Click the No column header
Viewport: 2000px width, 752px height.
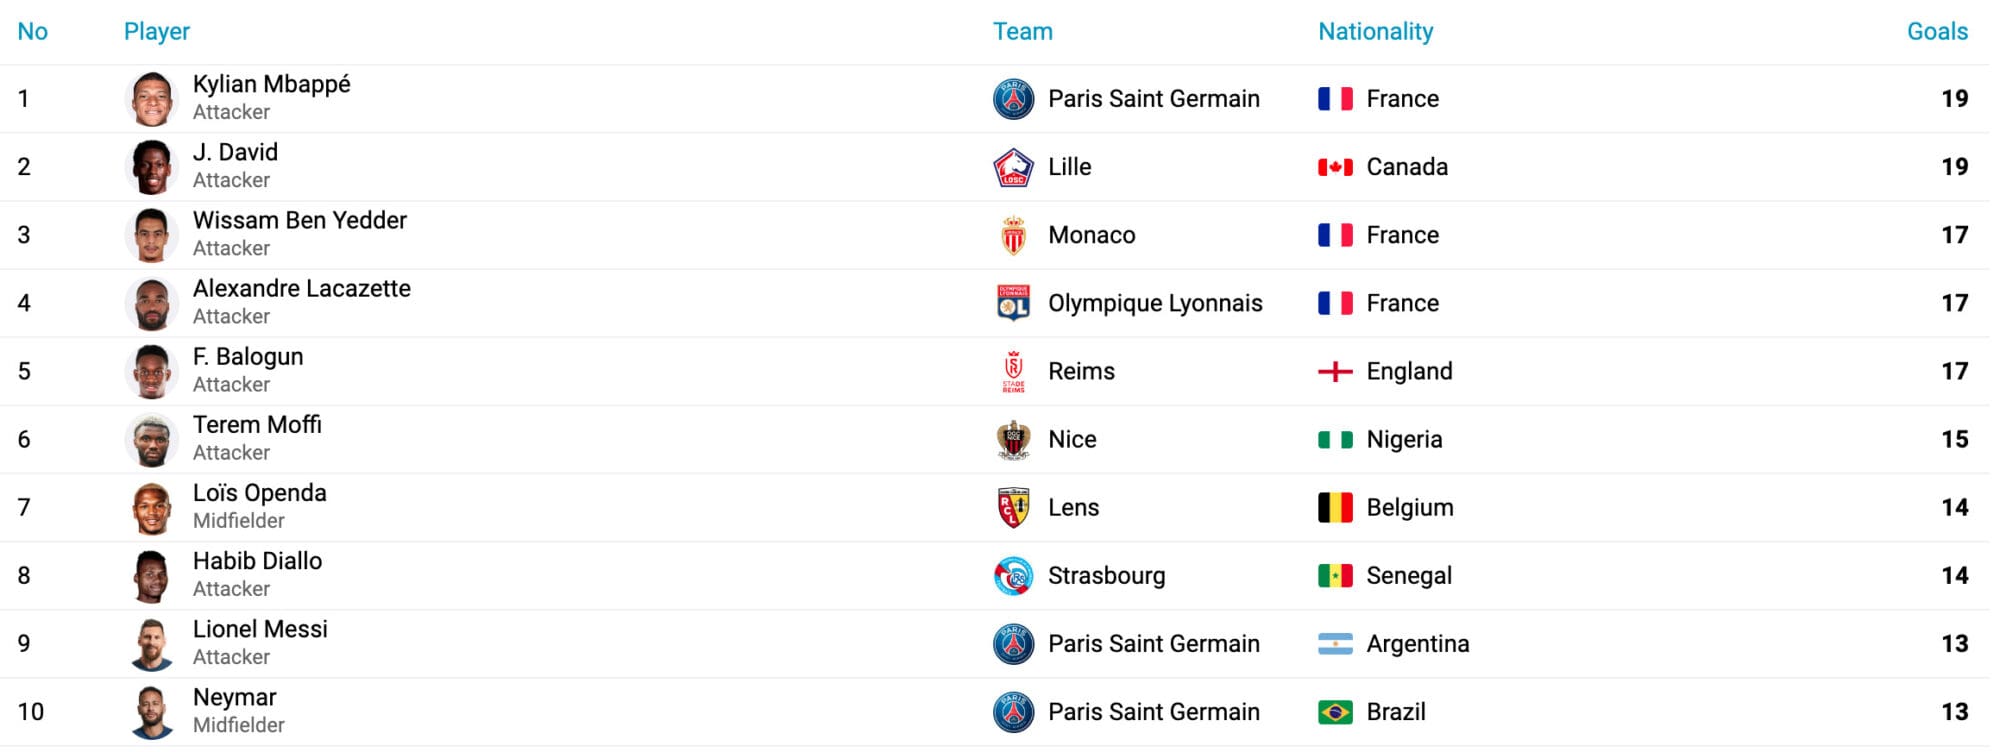point(33,31)
